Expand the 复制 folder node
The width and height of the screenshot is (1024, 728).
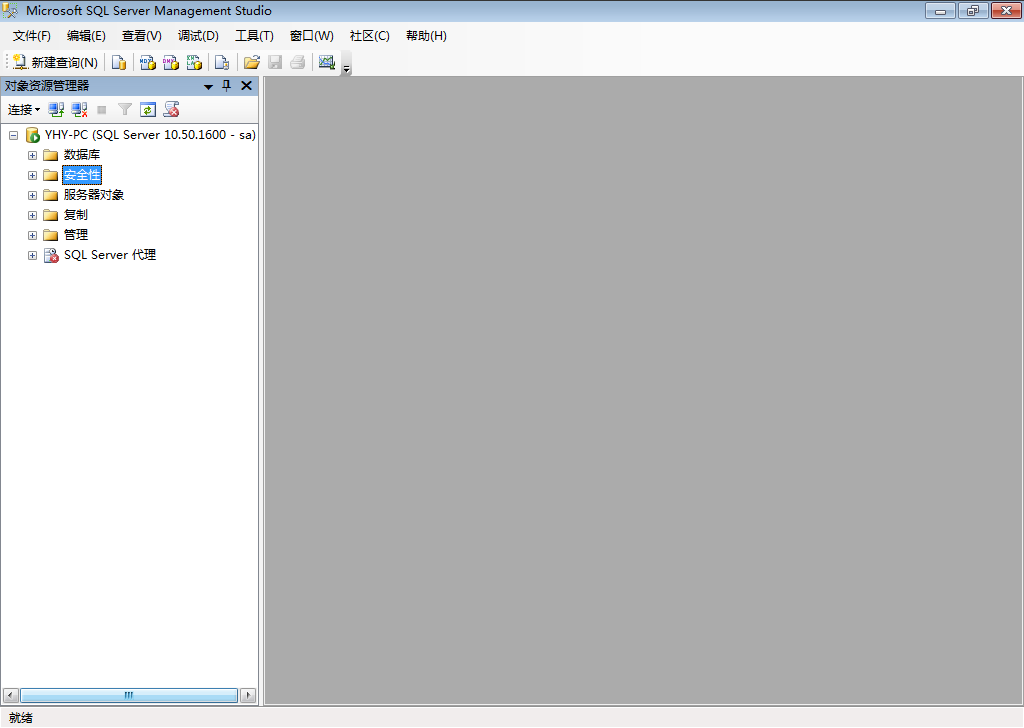[x=32, y=215]
